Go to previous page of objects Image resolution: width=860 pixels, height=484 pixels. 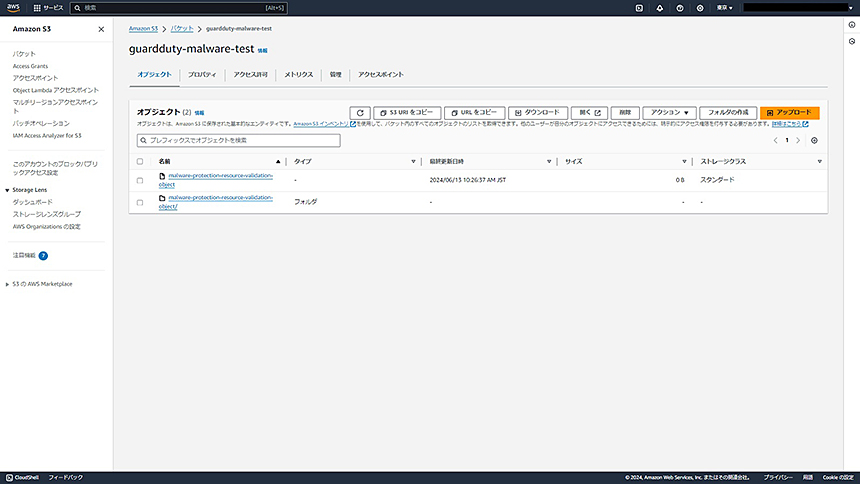[776, 140]
